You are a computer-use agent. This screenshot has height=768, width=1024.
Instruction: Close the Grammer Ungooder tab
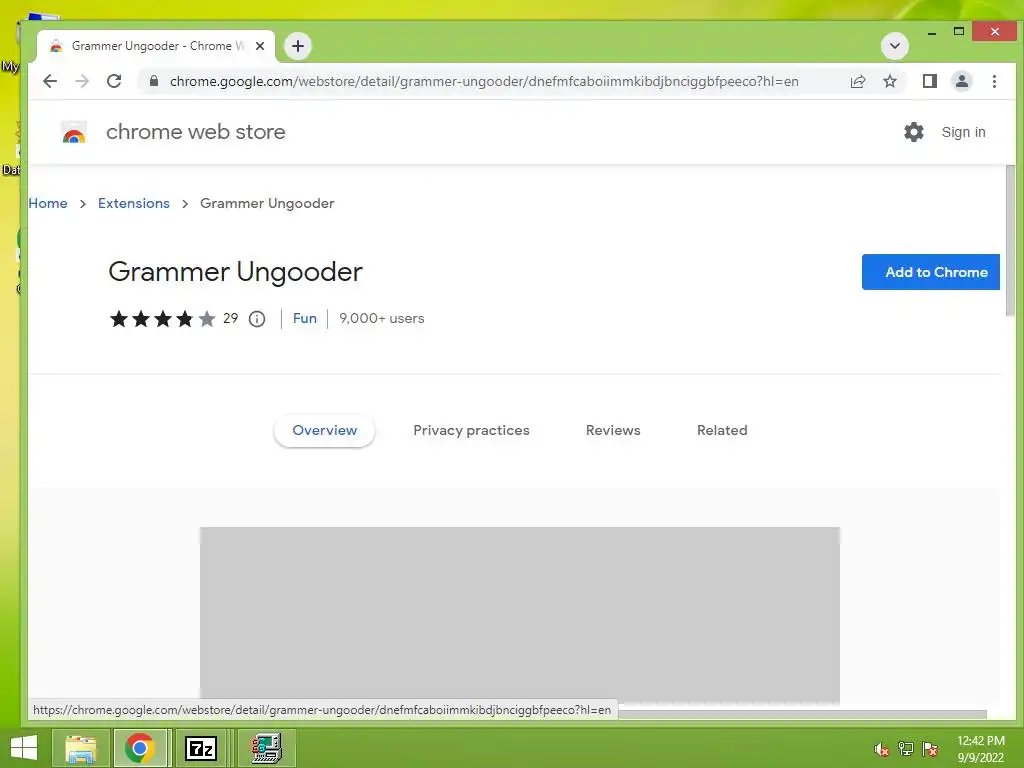click(x=260, y=46)
